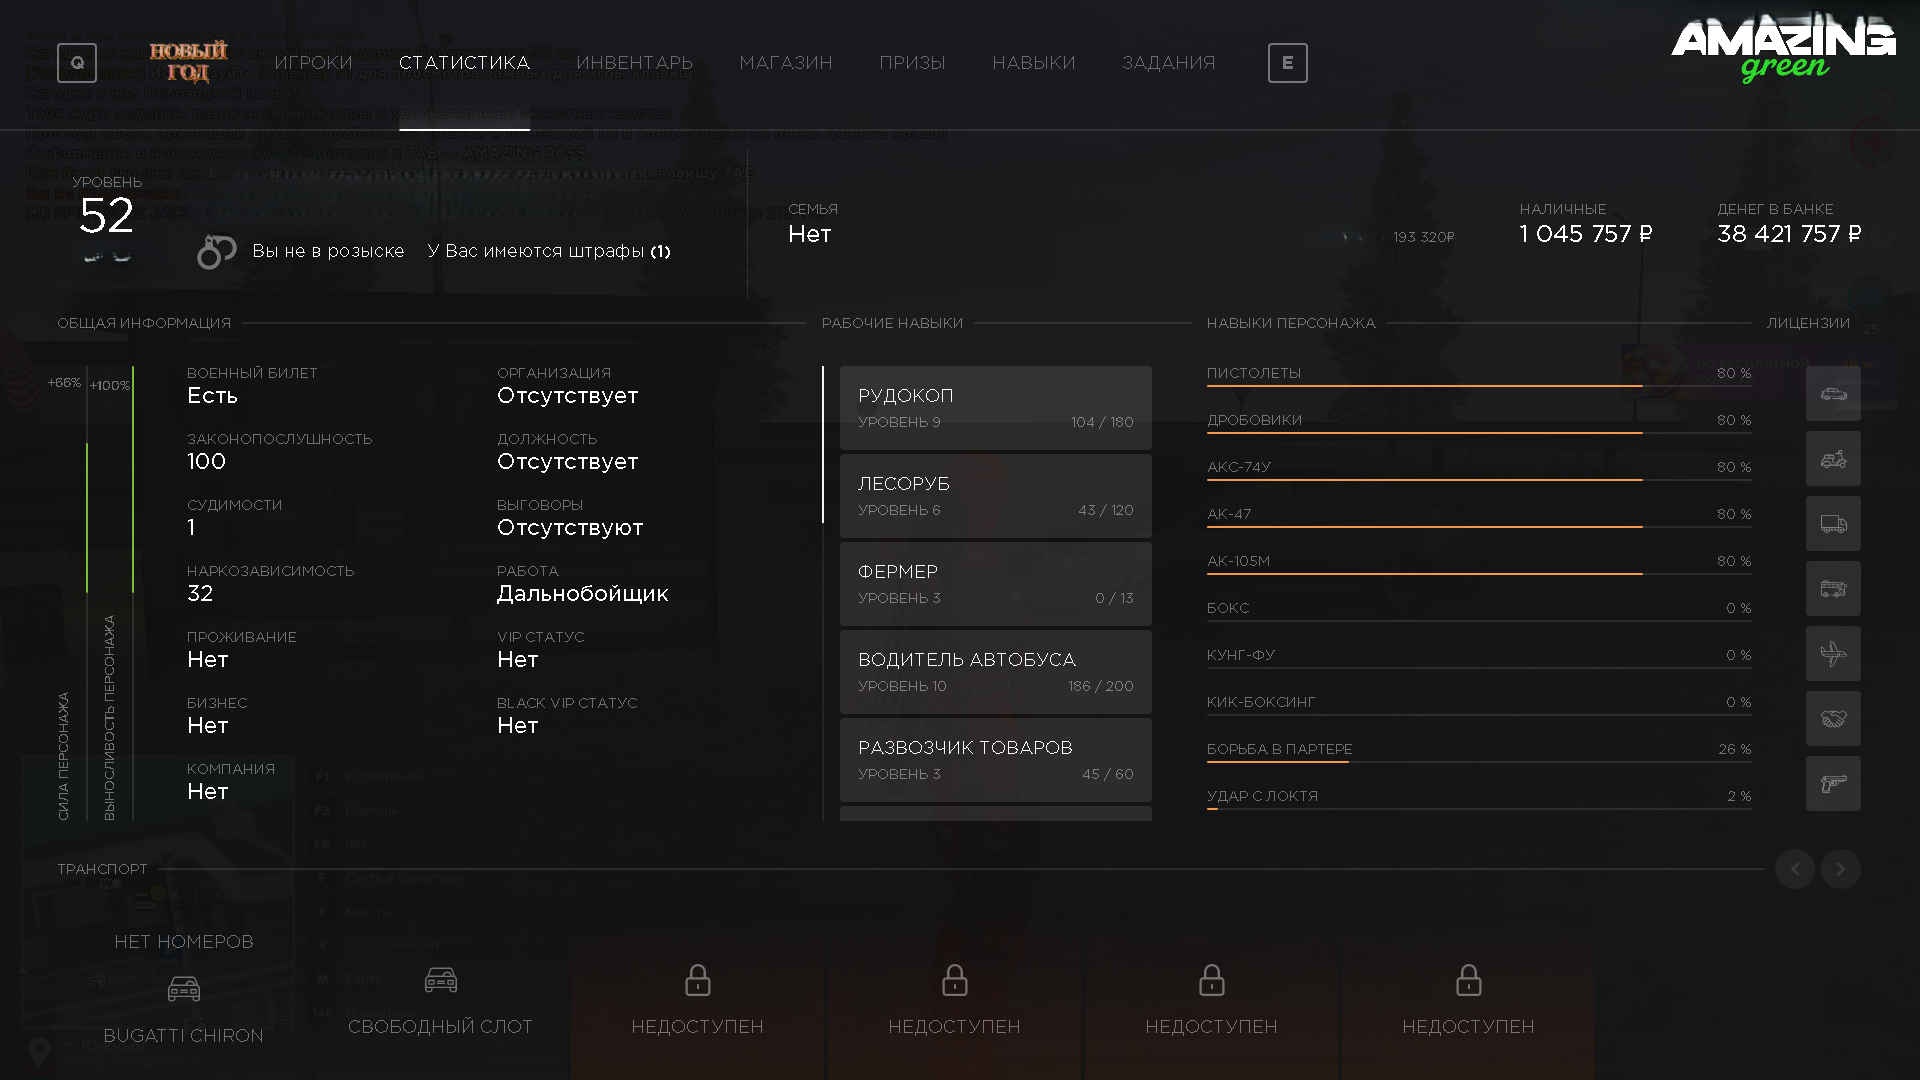Go to the ЗАДАНИЯ tab
Image resolution: width=1920 pixels, height=1080 pixels.
pyautogui.click(x=1168, y=63)
